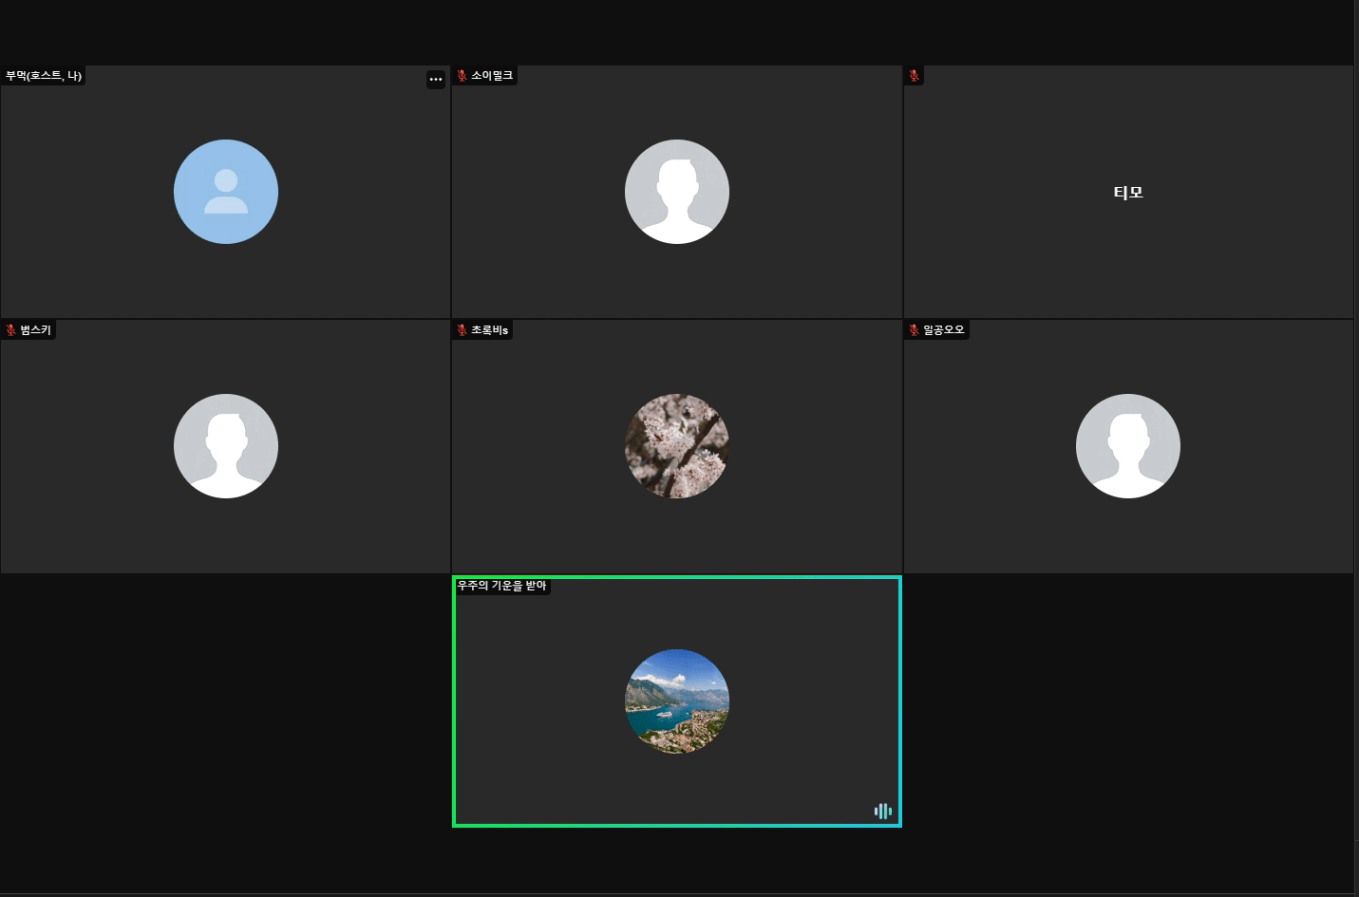Select the cherry blossom profile picture
The height and width of the screenshot is (897, 1359).
click(677, 446)
